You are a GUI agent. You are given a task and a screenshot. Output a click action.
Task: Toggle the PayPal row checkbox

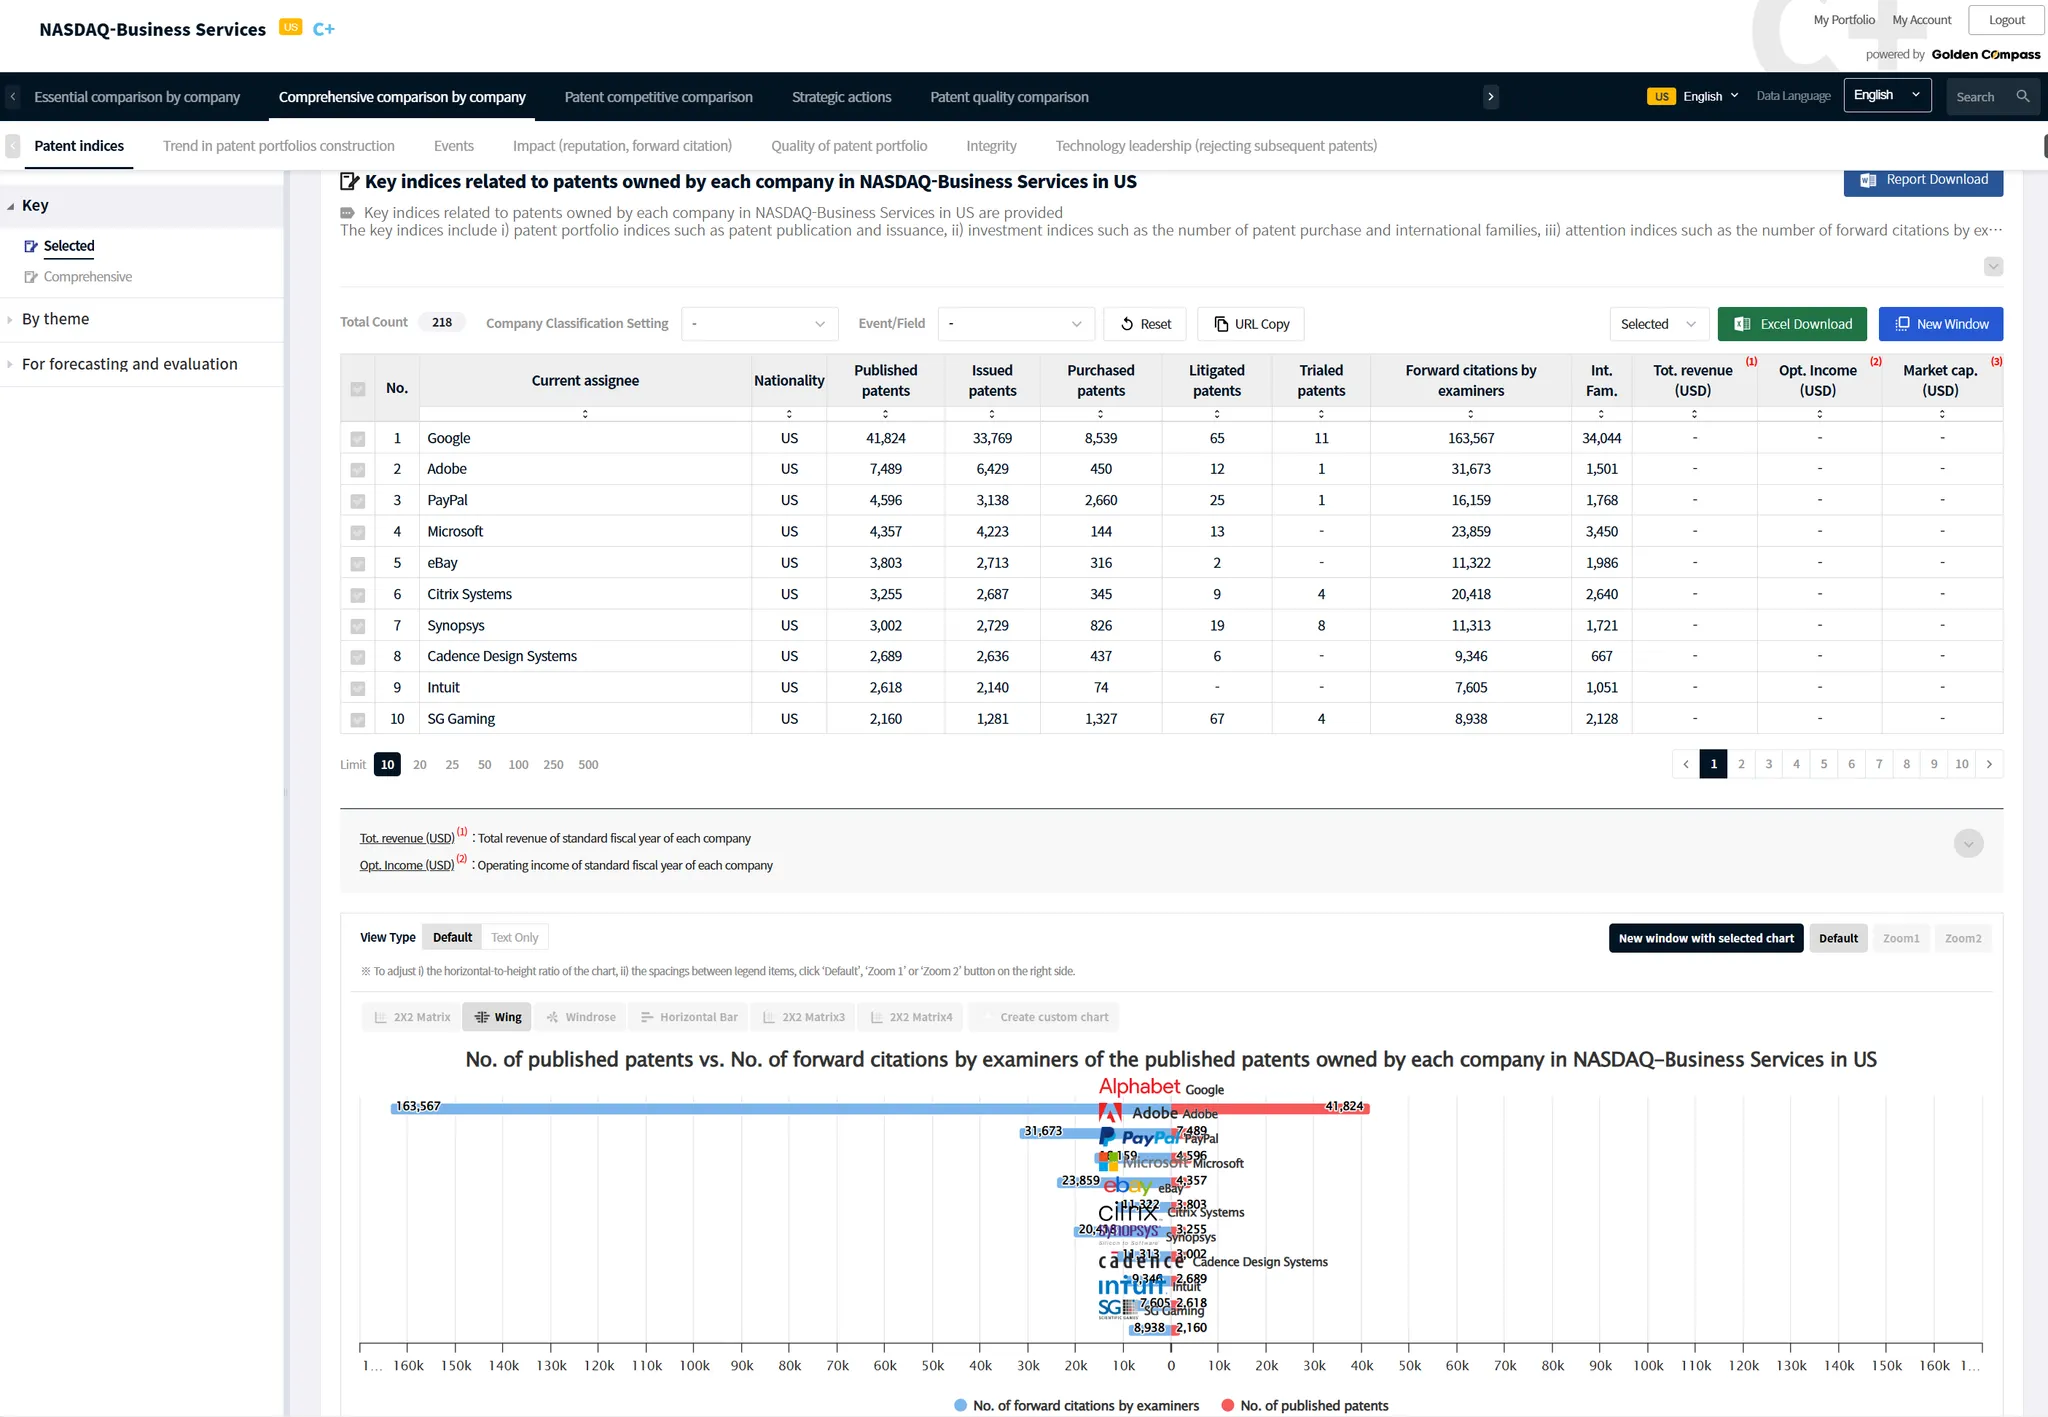coord(358,501)
